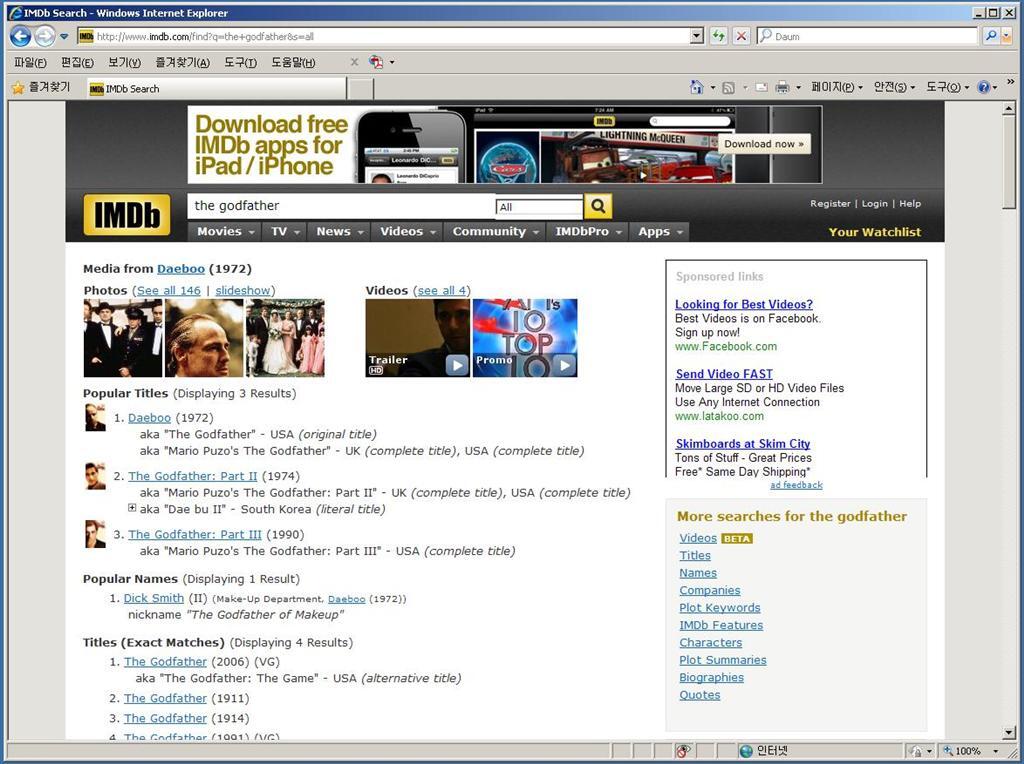Image resolution: width=1024 pixels, height=764 pixels.
Task: Open the All search category dropdown
Action: tap(539, 207)
